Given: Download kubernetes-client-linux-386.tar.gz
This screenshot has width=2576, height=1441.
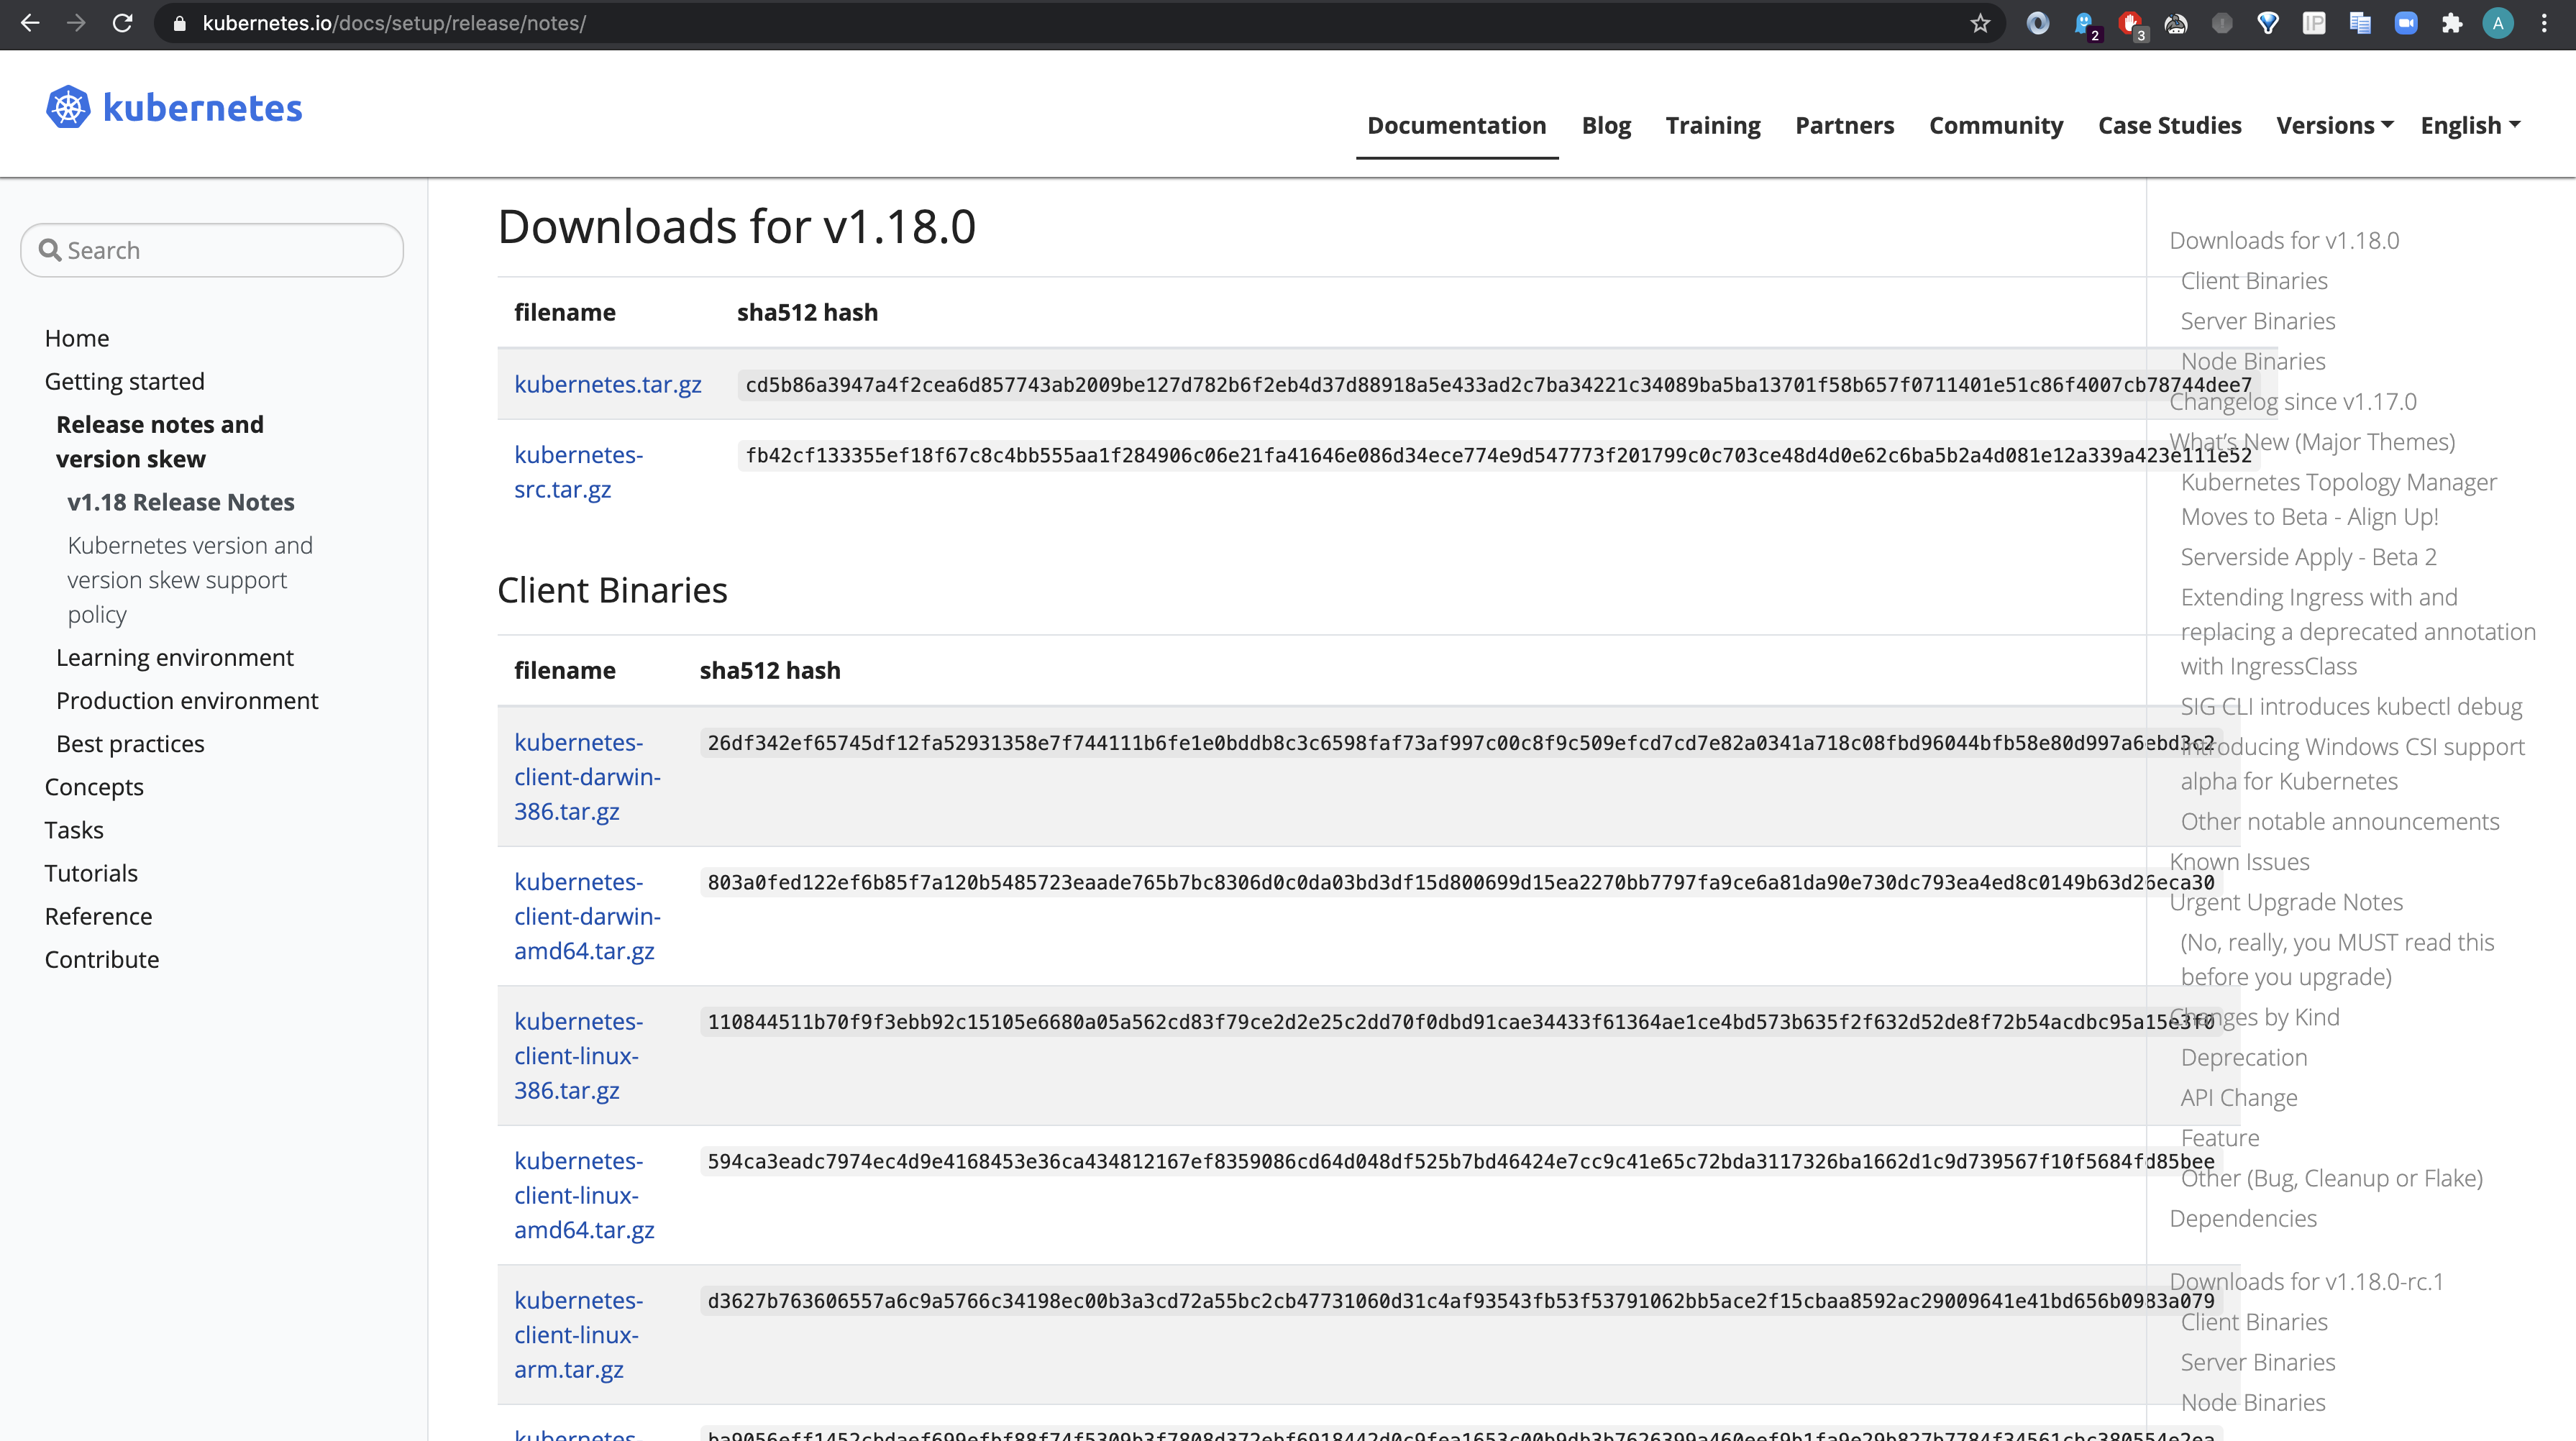Looking at the screenshot, I should [579, 1056].
